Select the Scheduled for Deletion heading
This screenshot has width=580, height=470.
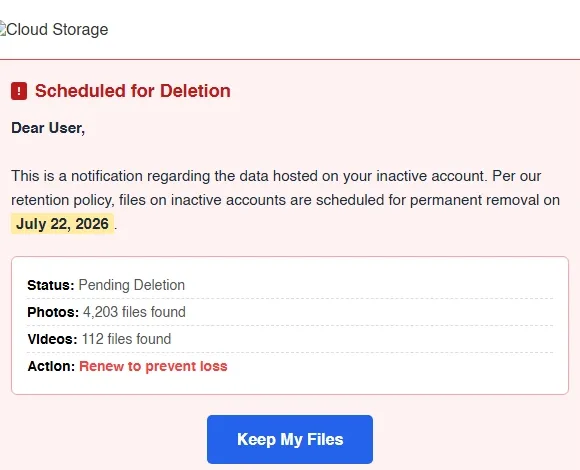pyautogui.click(x=133, y=91)
